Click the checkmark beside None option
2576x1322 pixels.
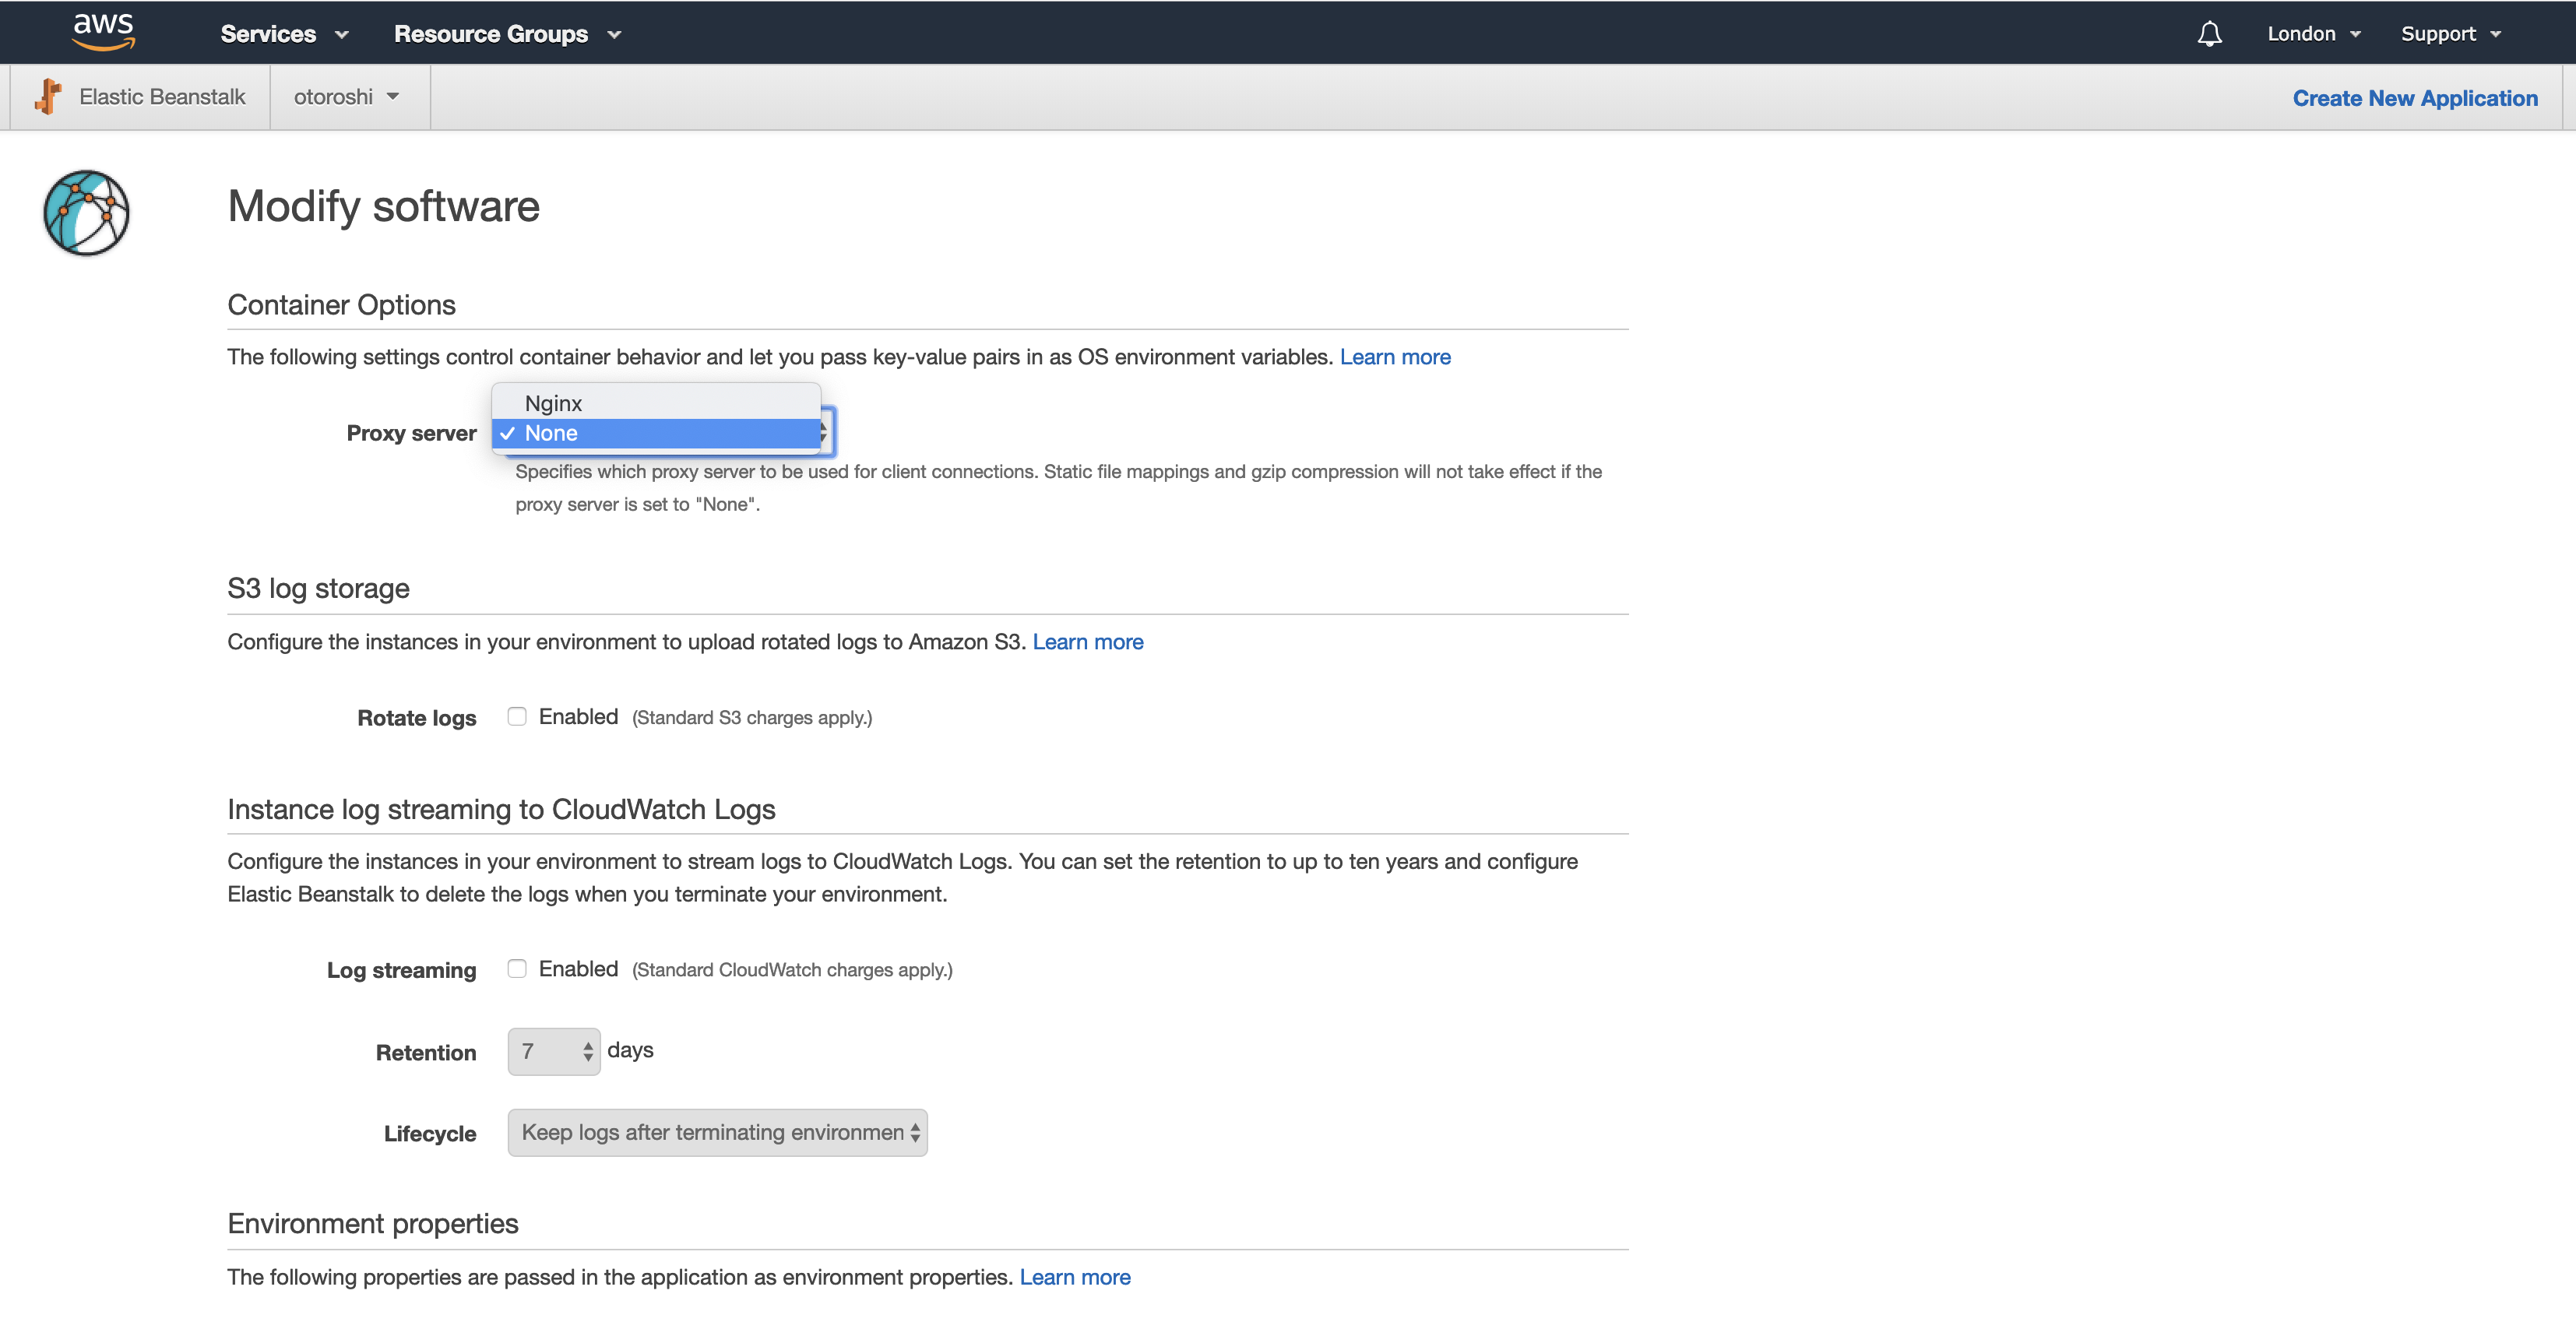click(508, 434)
